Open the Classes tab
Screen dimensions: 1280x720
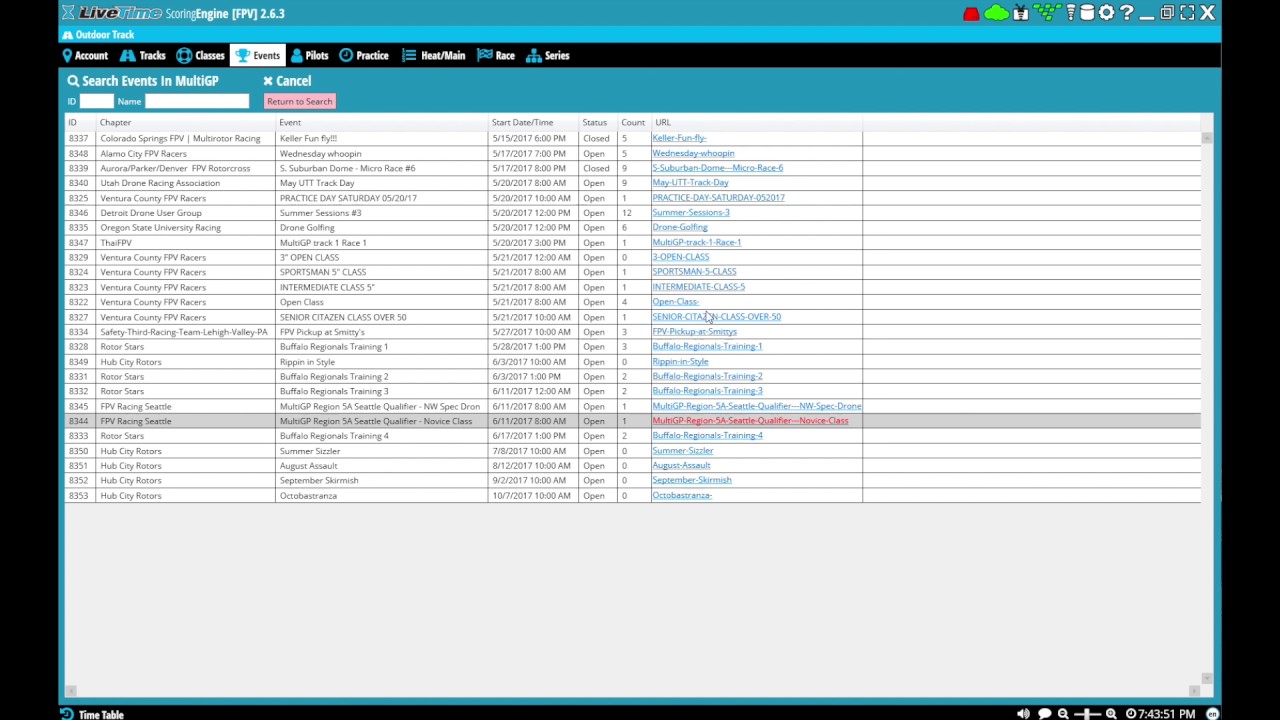click(201, 56)
